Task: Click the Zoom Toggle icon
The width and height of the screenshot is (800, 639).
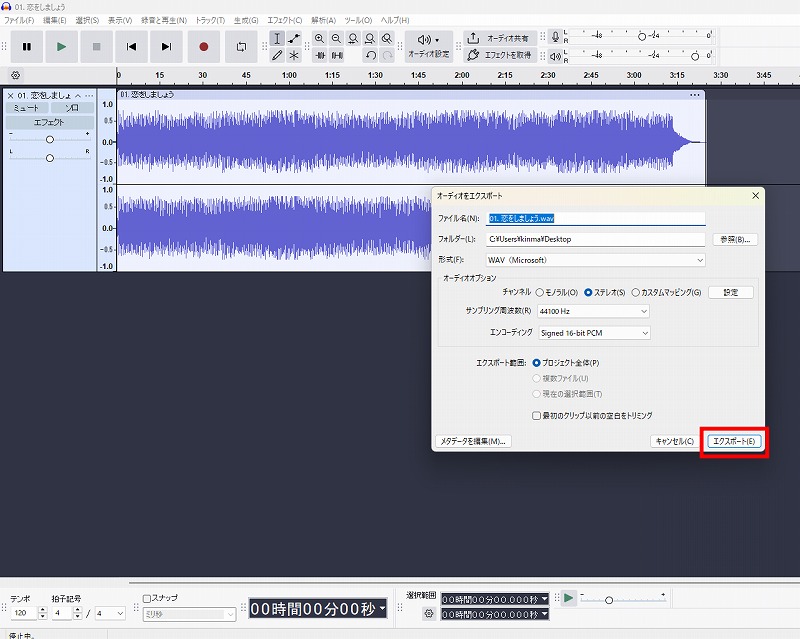Action: tap(387, 38)
